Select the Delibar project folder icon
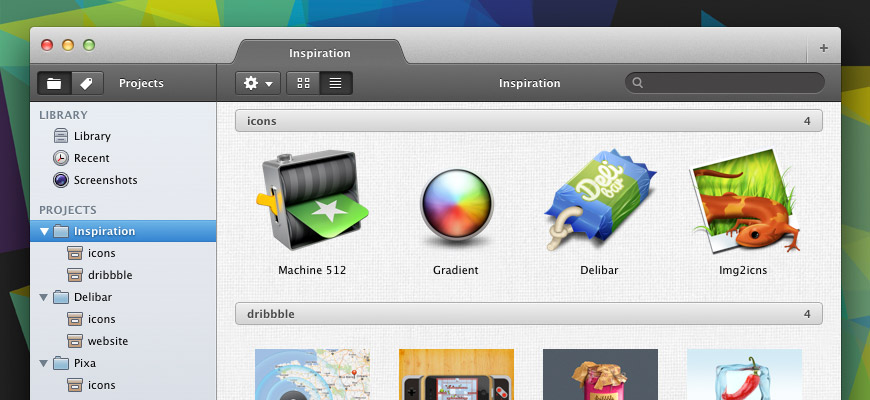 [61, 297]
